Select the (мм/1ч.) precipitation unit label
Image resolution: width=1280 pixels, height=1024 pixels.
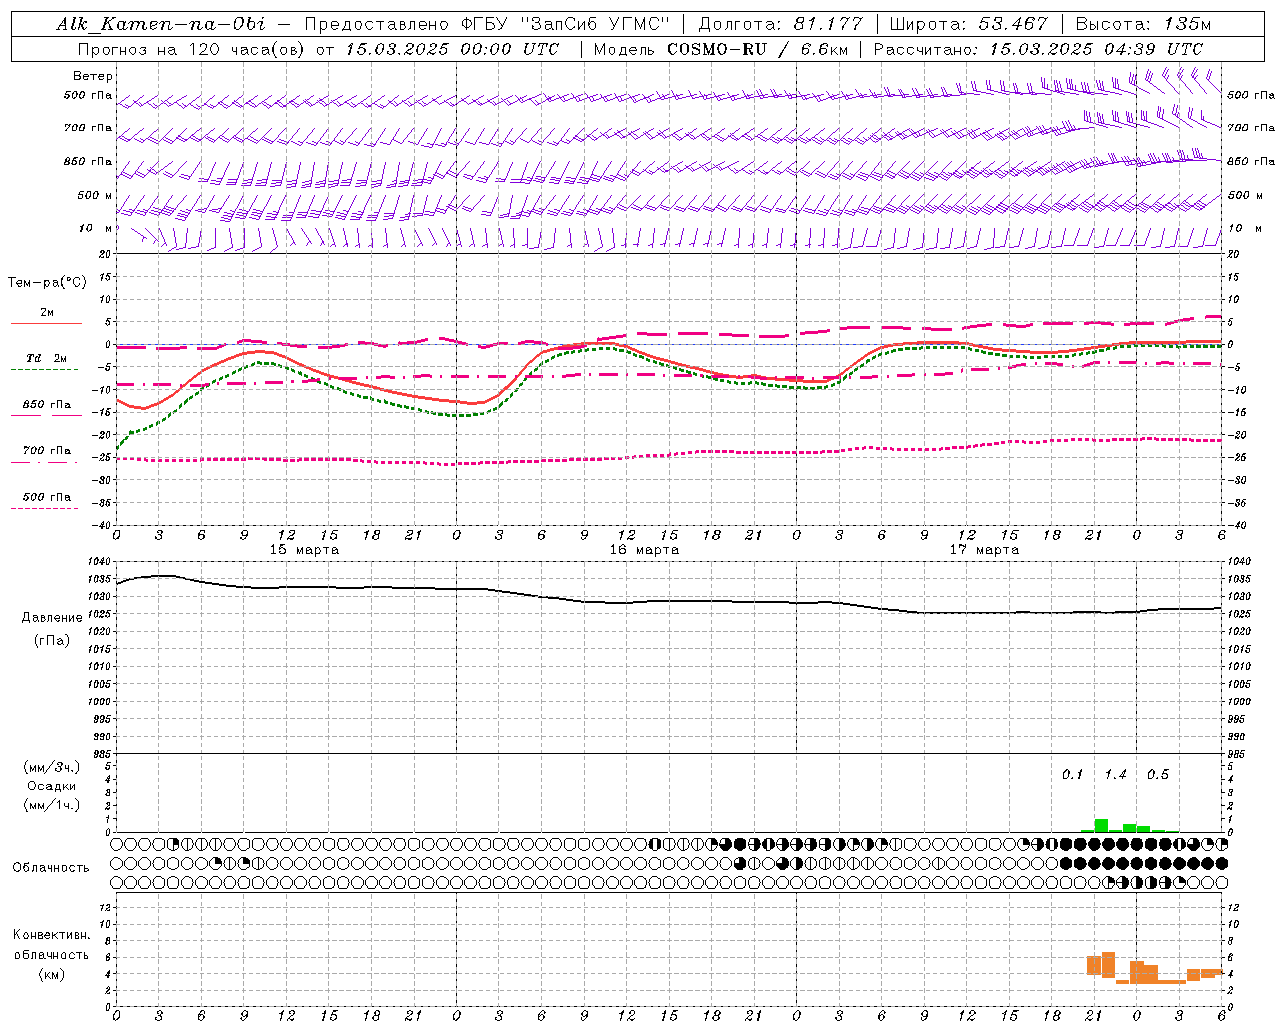tap(52, 805)
